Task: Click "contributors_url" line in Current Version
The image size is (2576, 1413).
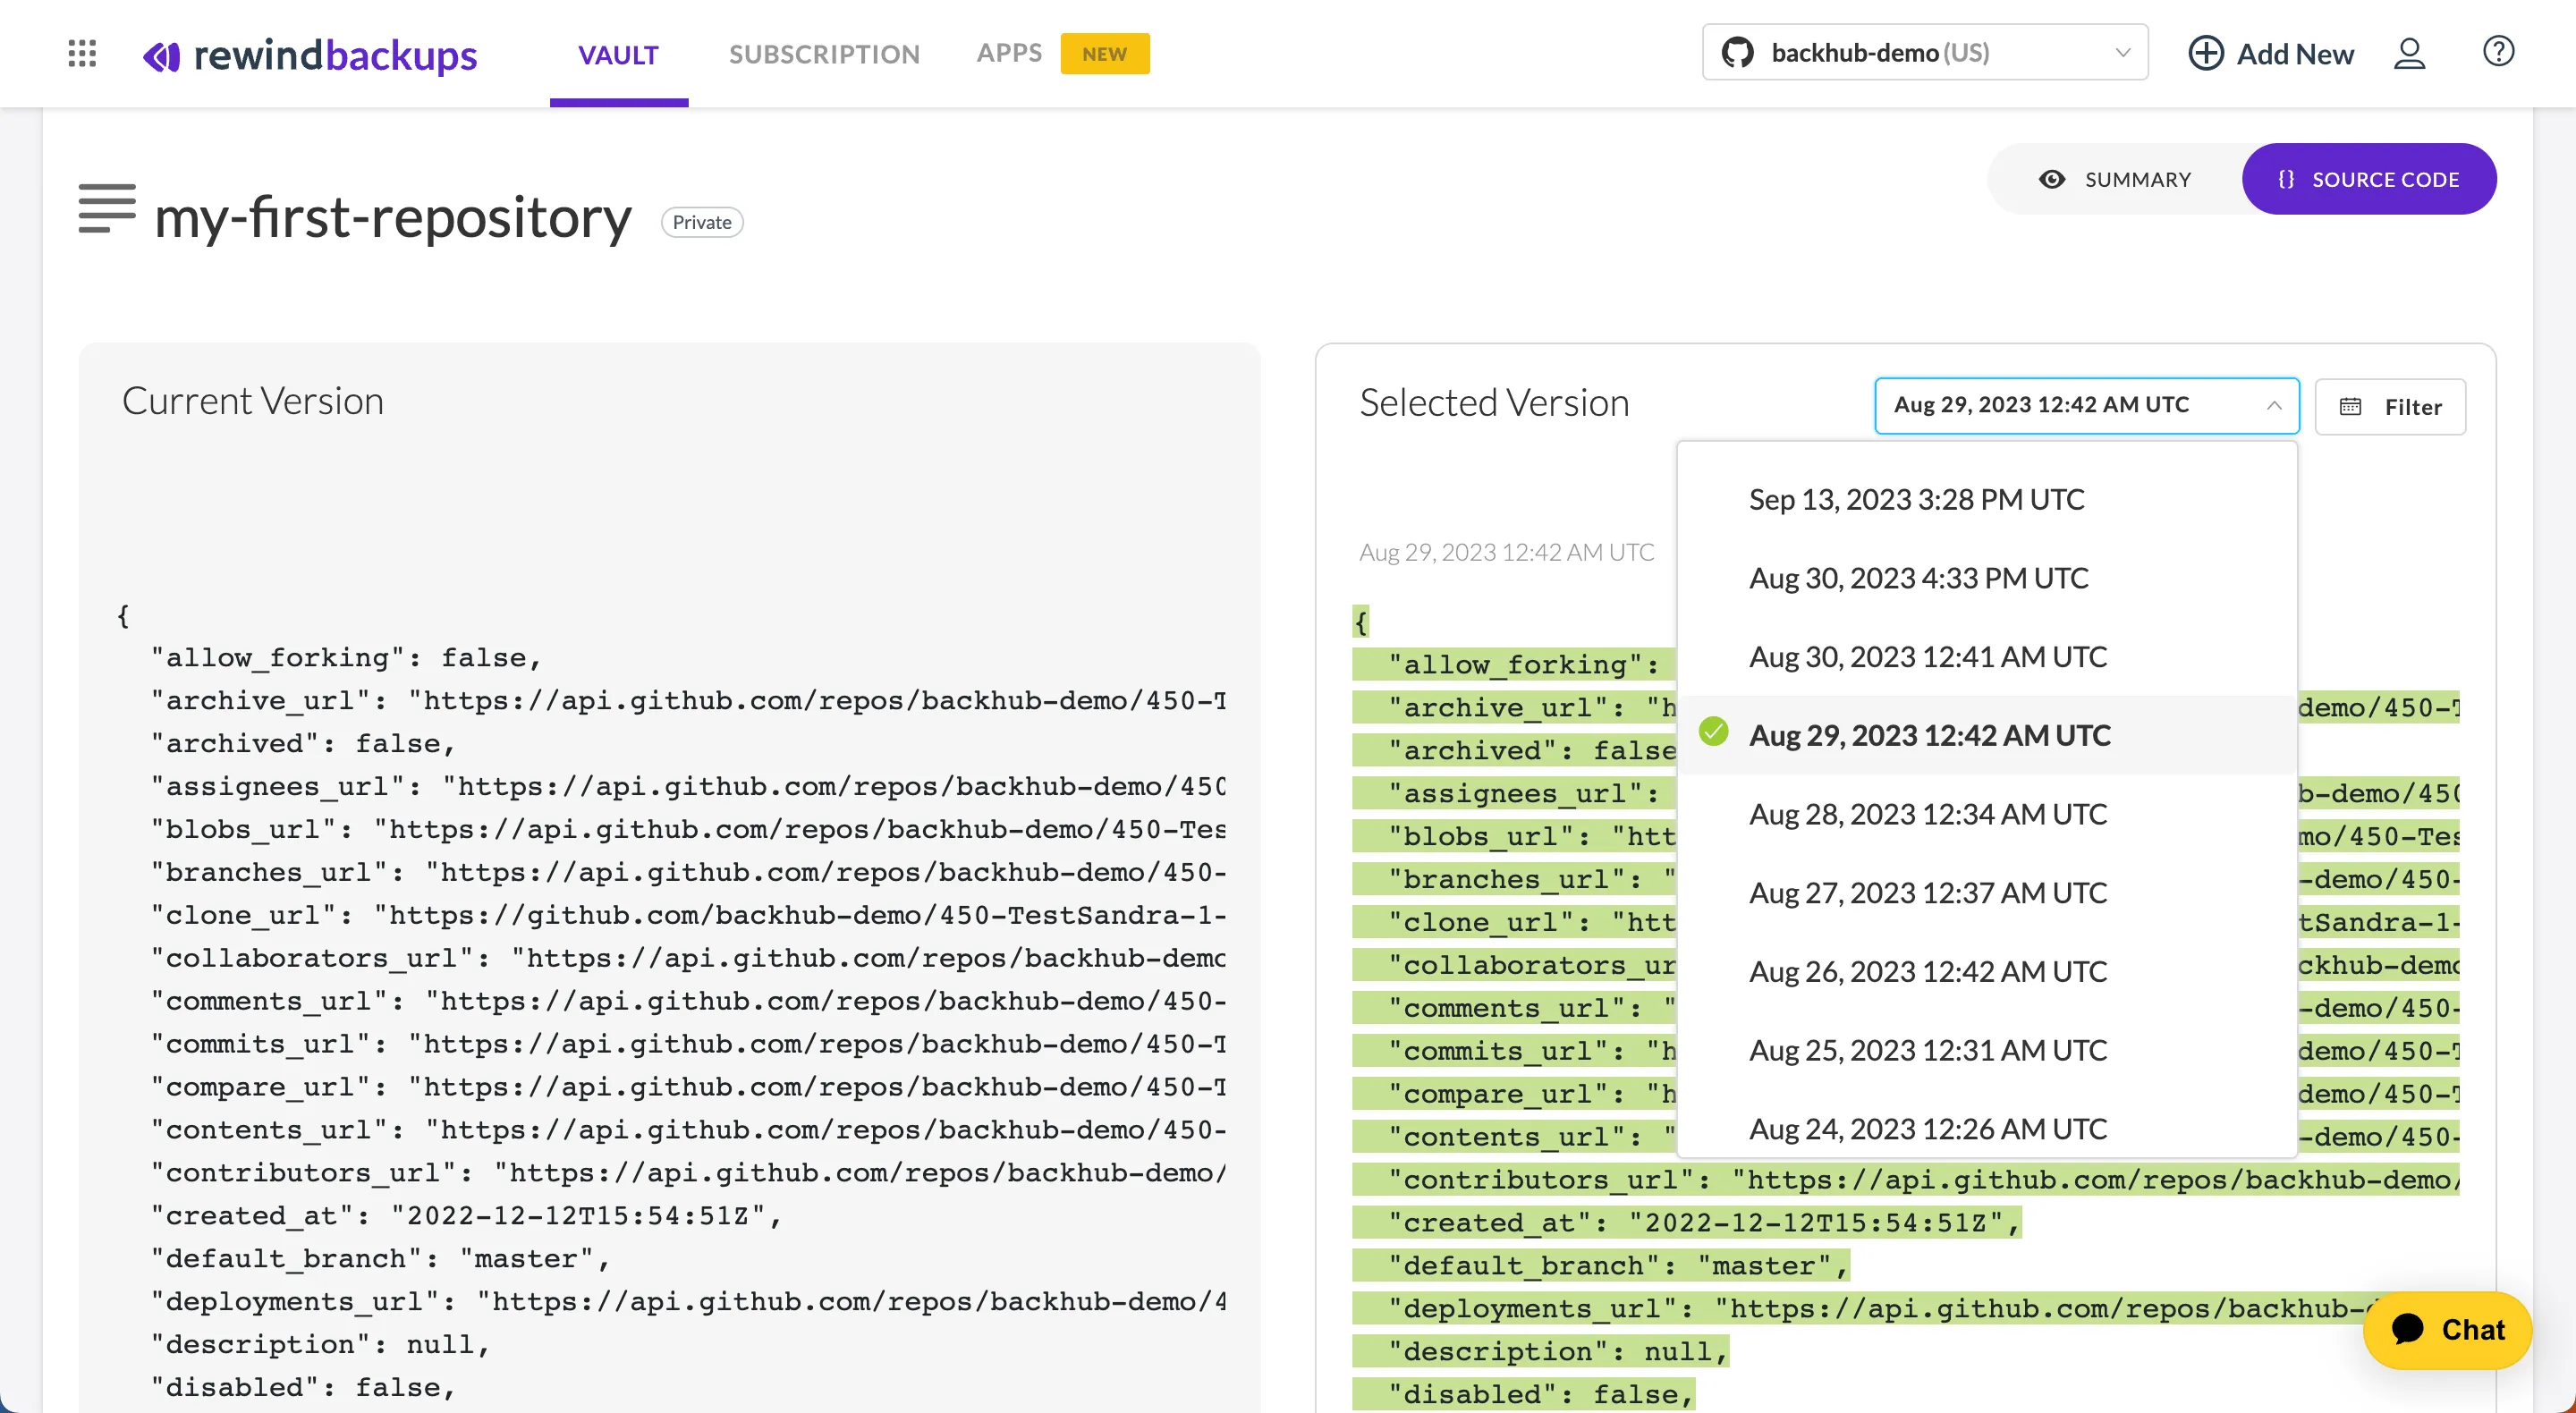Action: click(688, 1173)
